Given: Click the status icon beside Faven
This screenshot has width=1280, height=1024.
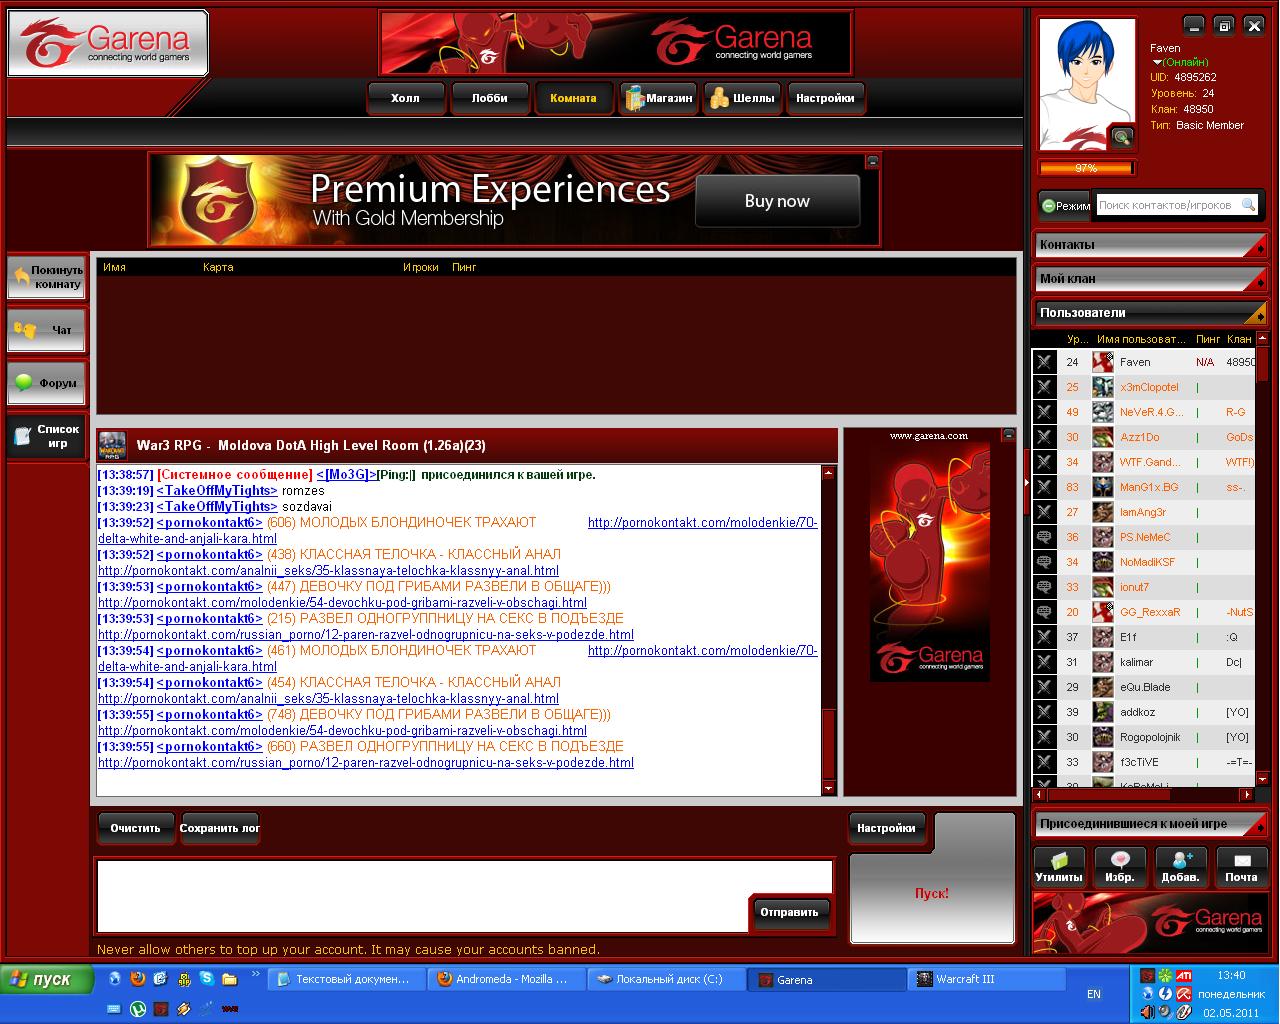Looking at the screenshot, I should (1044, 362).
